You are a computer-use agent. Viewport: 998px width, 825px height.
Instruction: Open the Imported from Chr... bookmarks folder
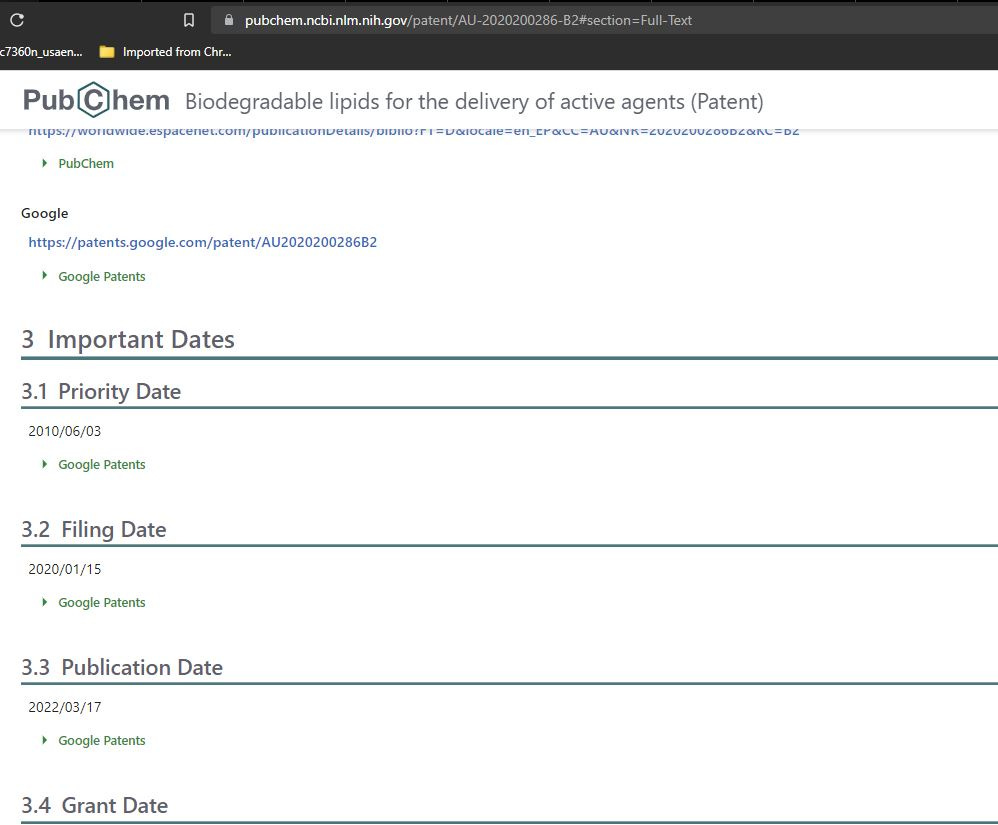point(165,52)
